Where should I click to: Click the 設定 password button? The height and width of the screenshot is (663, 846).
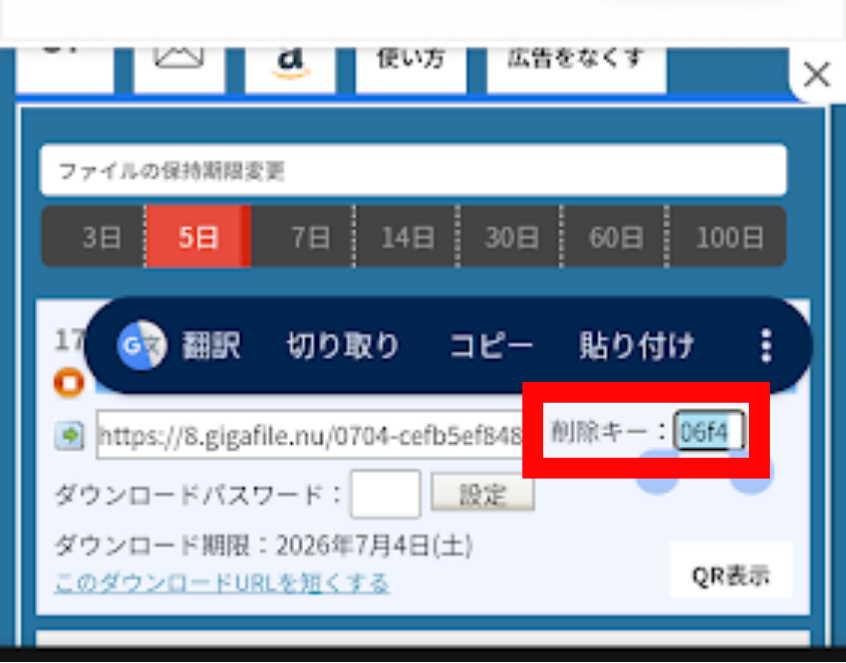tap(482, 493)
